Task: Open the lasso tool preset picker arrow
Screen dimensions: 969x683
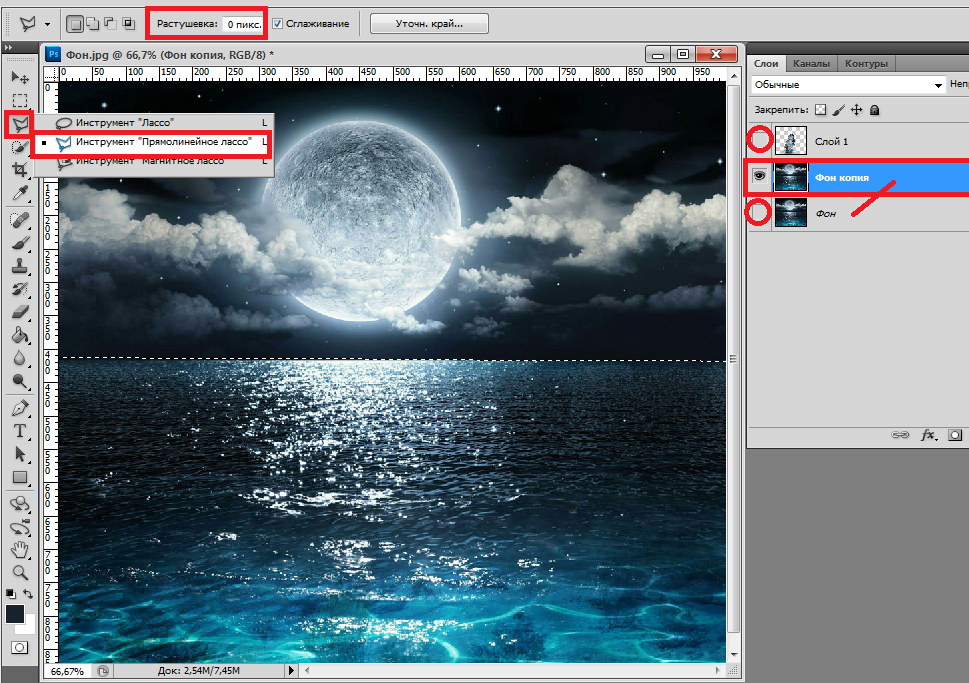Action: 47,23
